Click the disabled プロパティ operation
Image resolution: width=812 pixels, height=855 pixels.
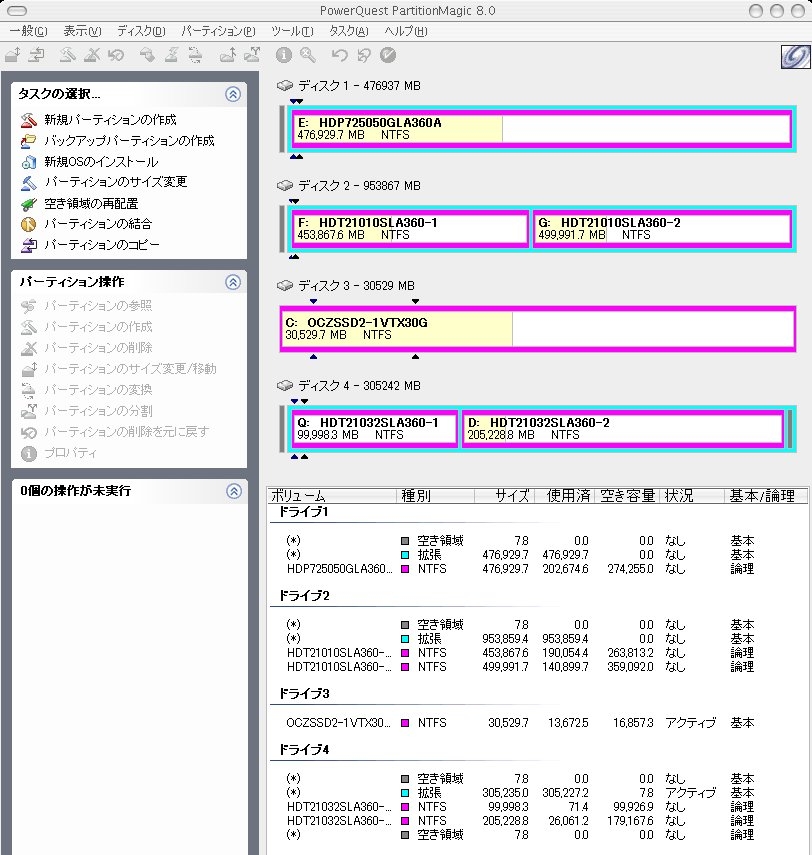[70, 453]
